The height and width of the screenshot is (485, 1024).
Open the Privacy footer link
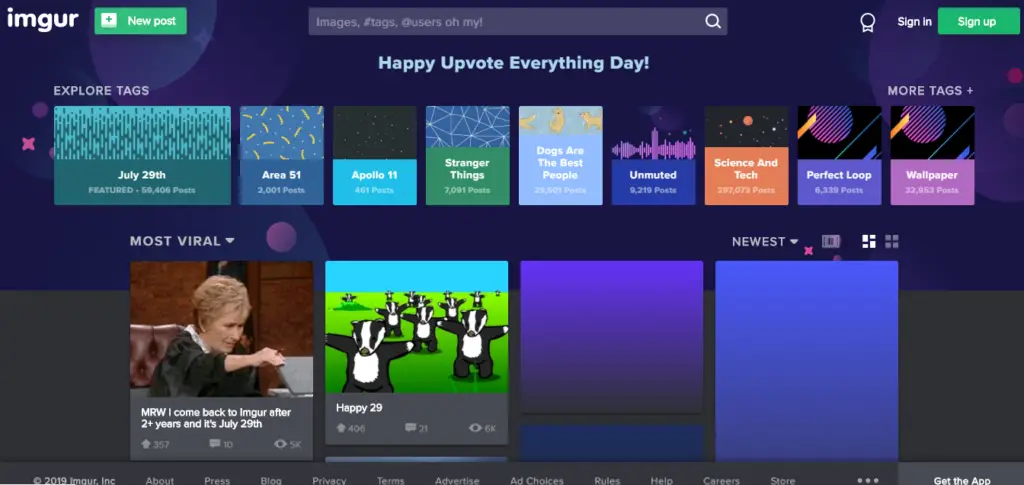coord(329,480)
